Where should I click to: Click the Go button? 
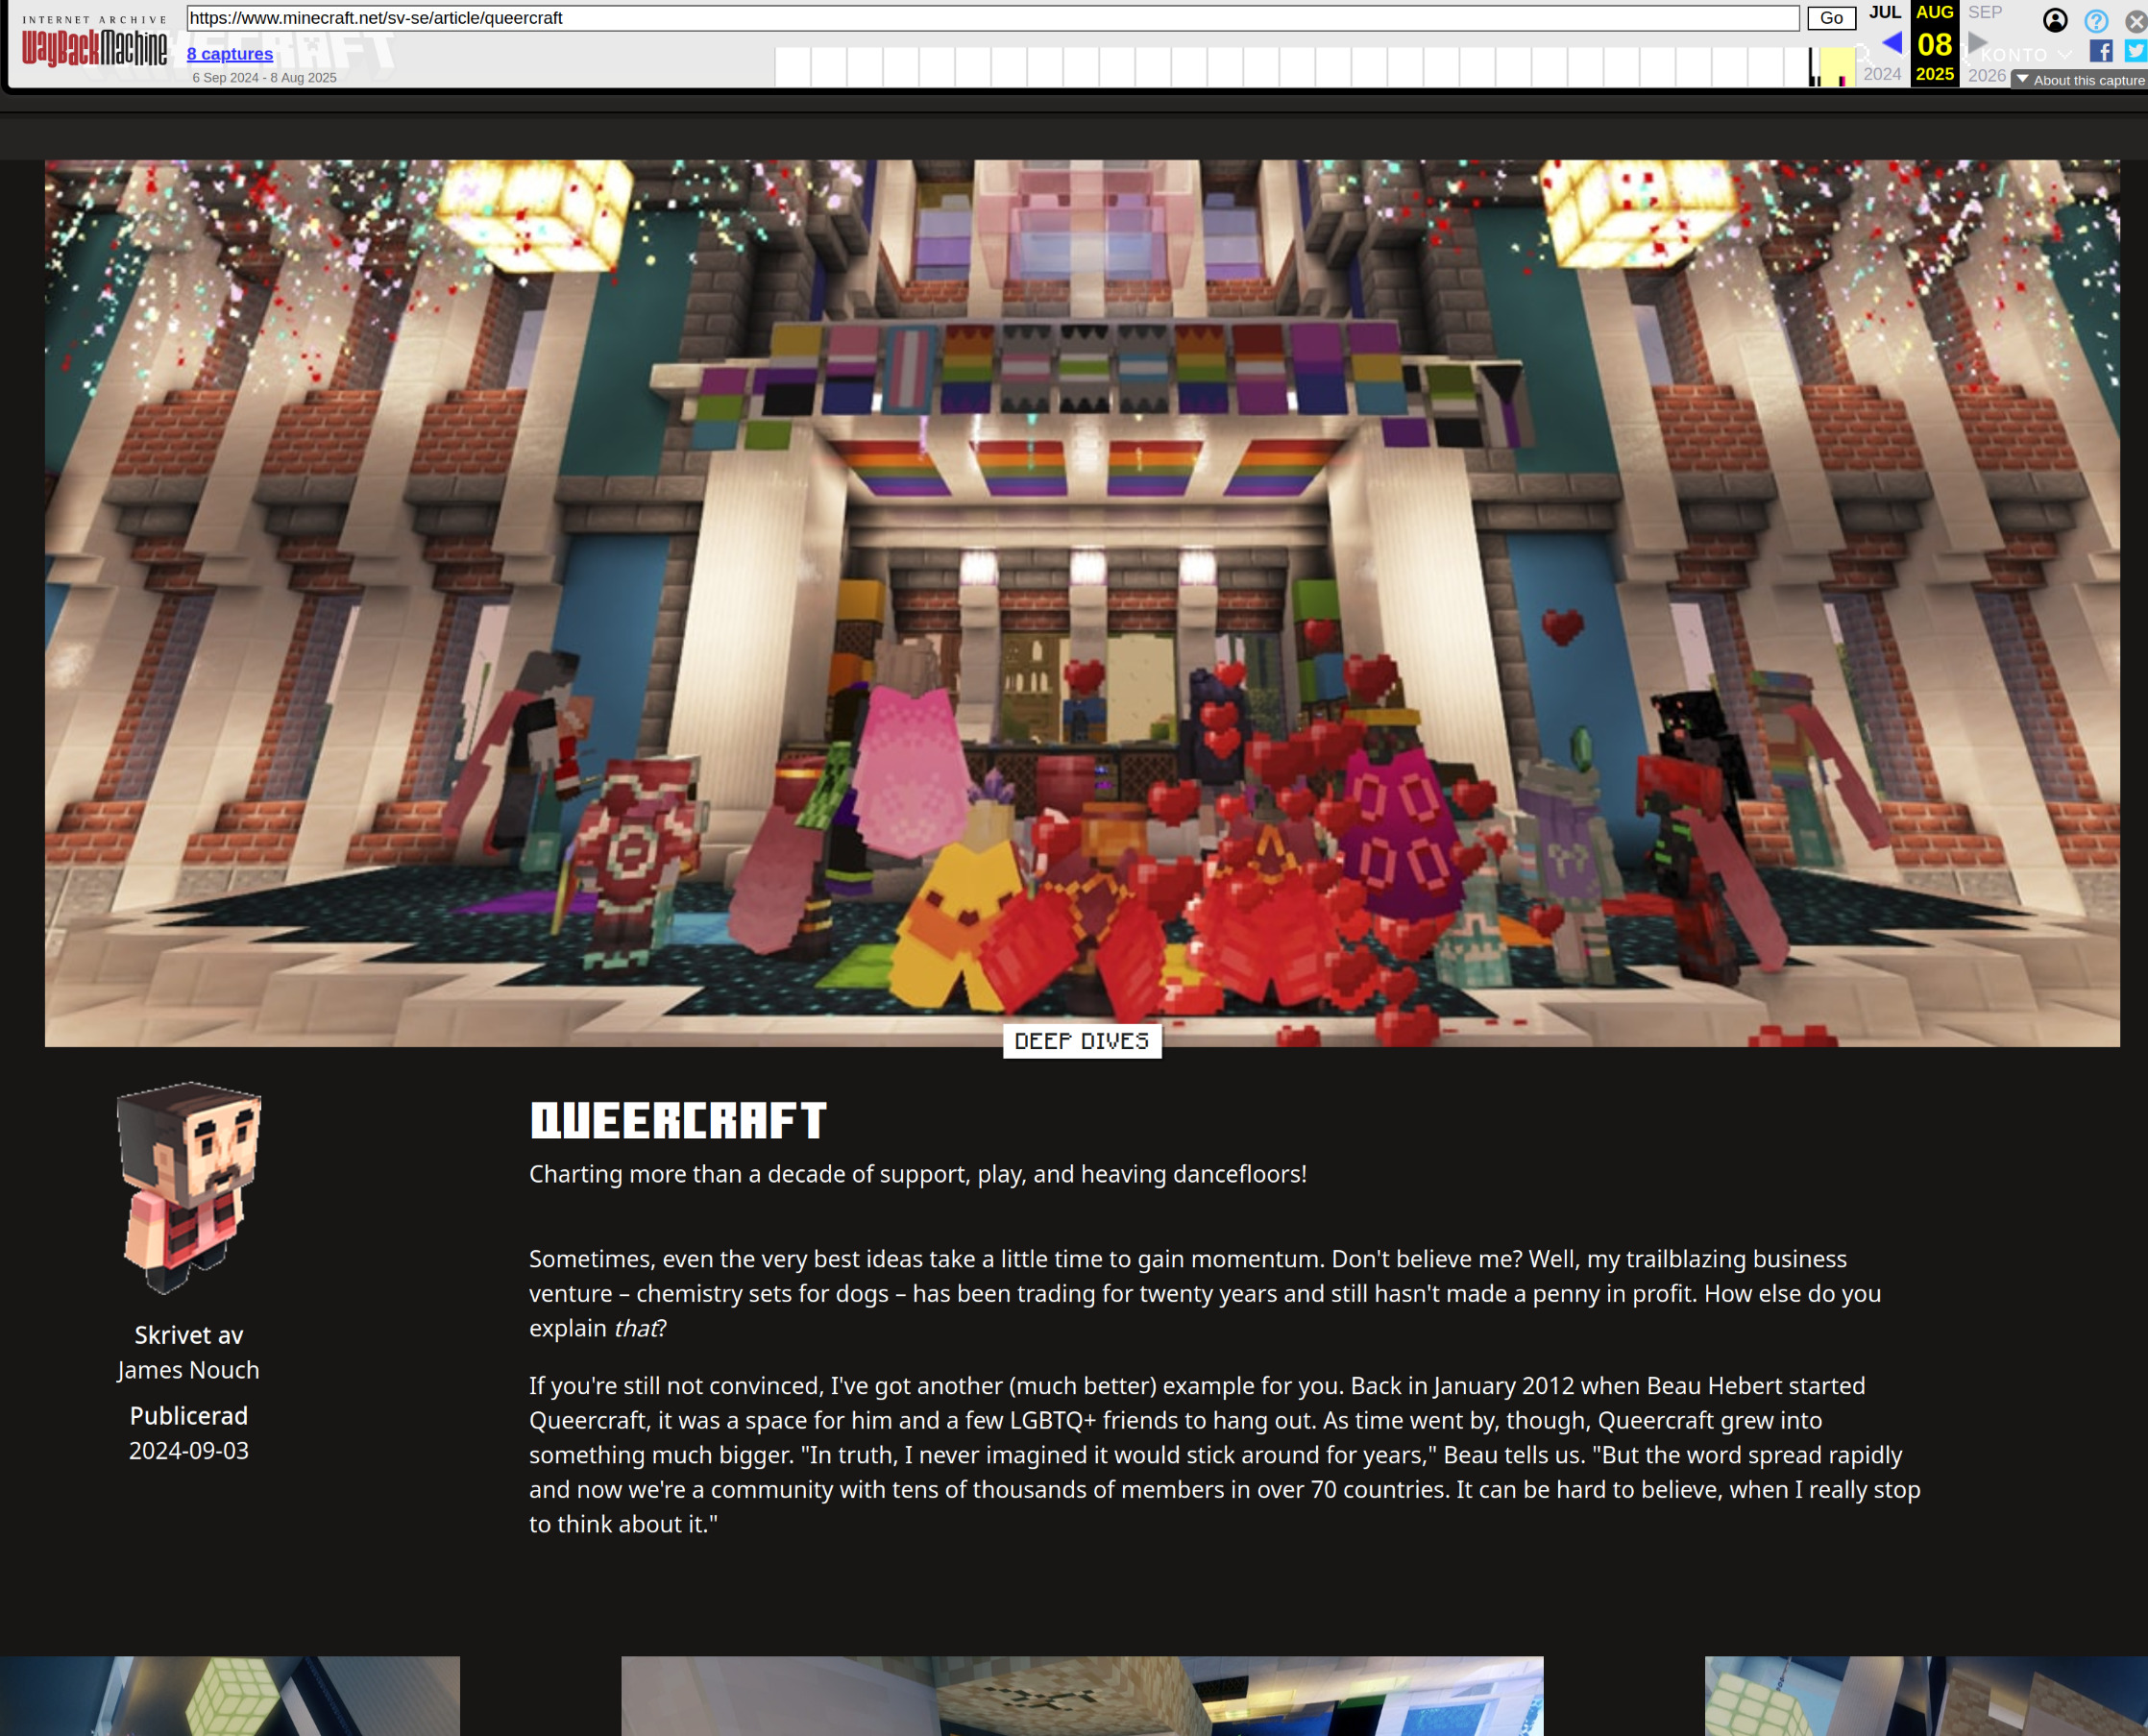1831,18
